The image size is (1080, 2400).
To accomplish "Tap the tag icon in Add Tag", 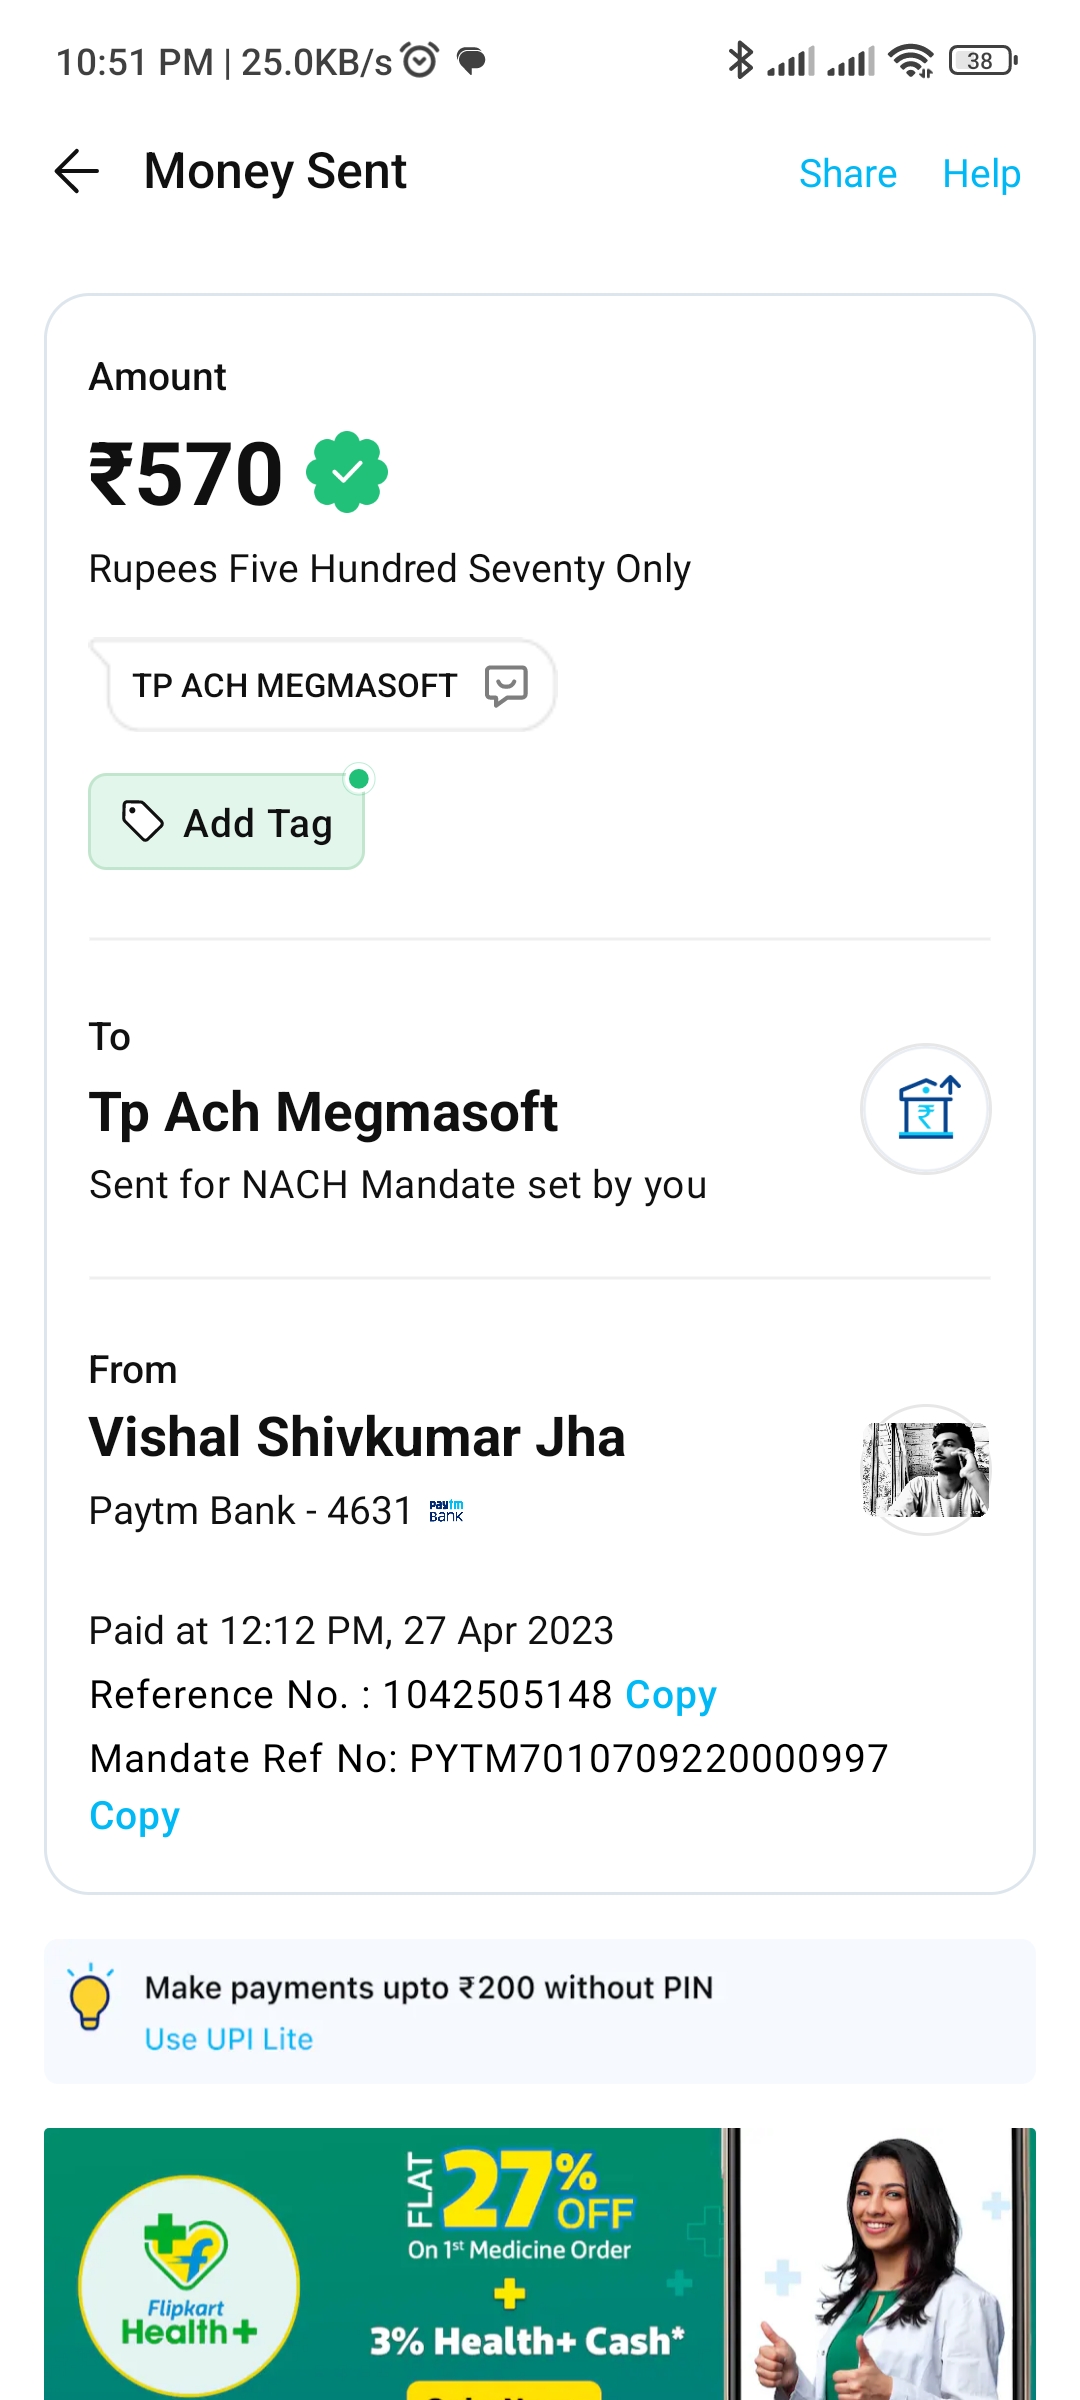I will (x=143, y=822).
